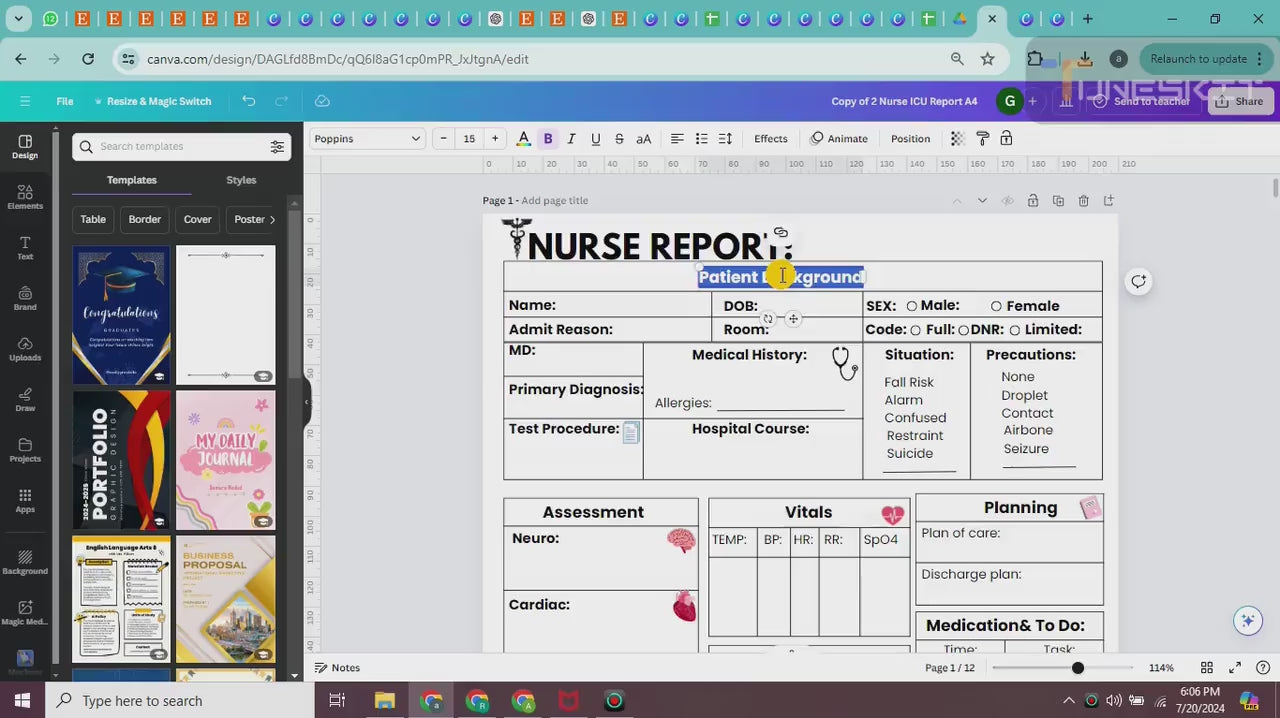This screenshot has width=1280, height=718.
Task: Click the Magic assistant sparkle button
Action: tap(1247, 621)
